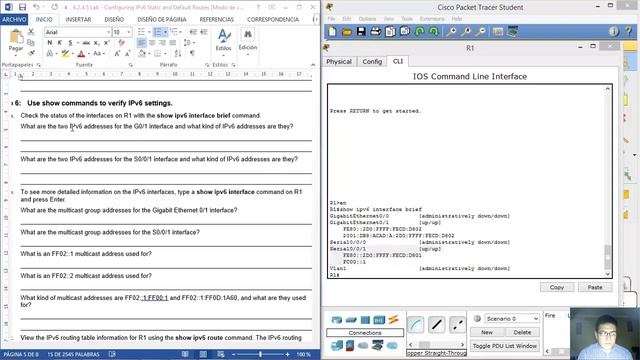Viewport: 640px width, 360px height.
Task: Choose automatic connection type cable
Action: point(416,324)
